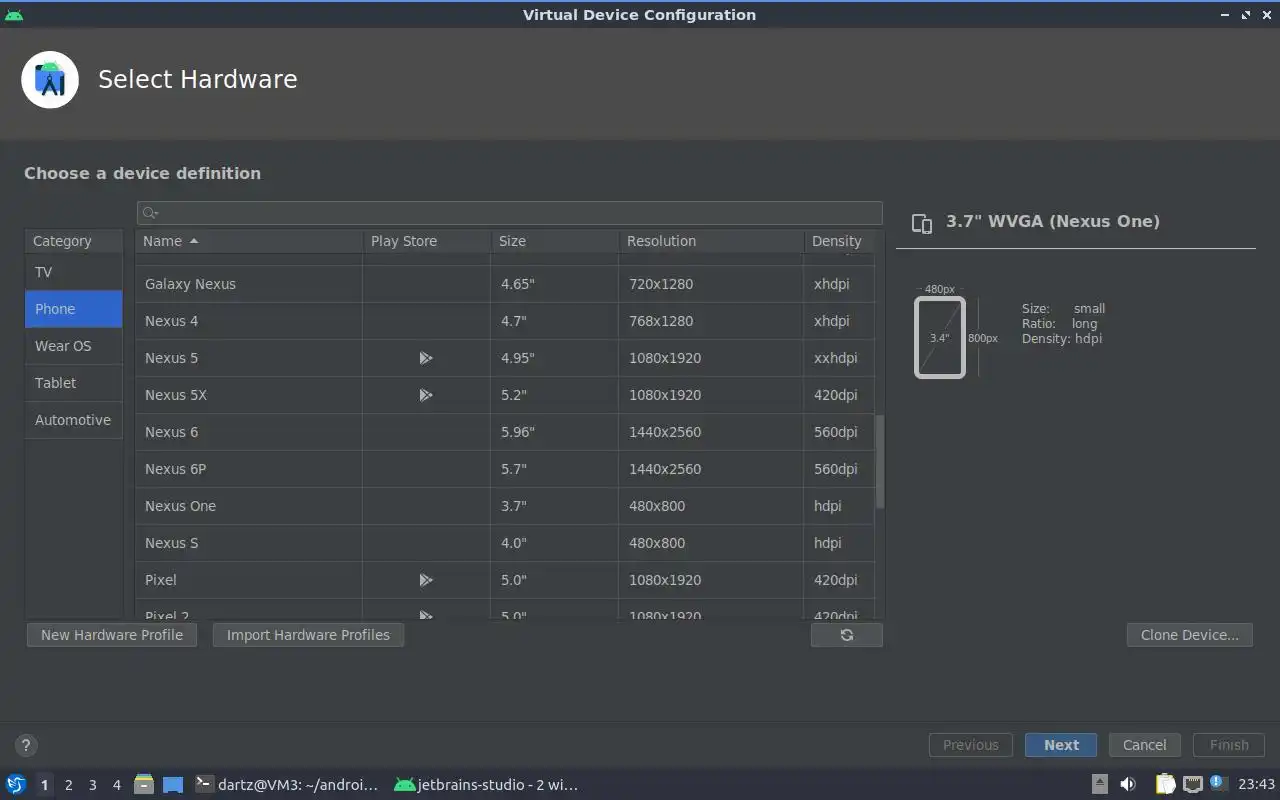Open the system start menu in taskbar
This screenshot has width=1280, height=800.
point(15,785)
